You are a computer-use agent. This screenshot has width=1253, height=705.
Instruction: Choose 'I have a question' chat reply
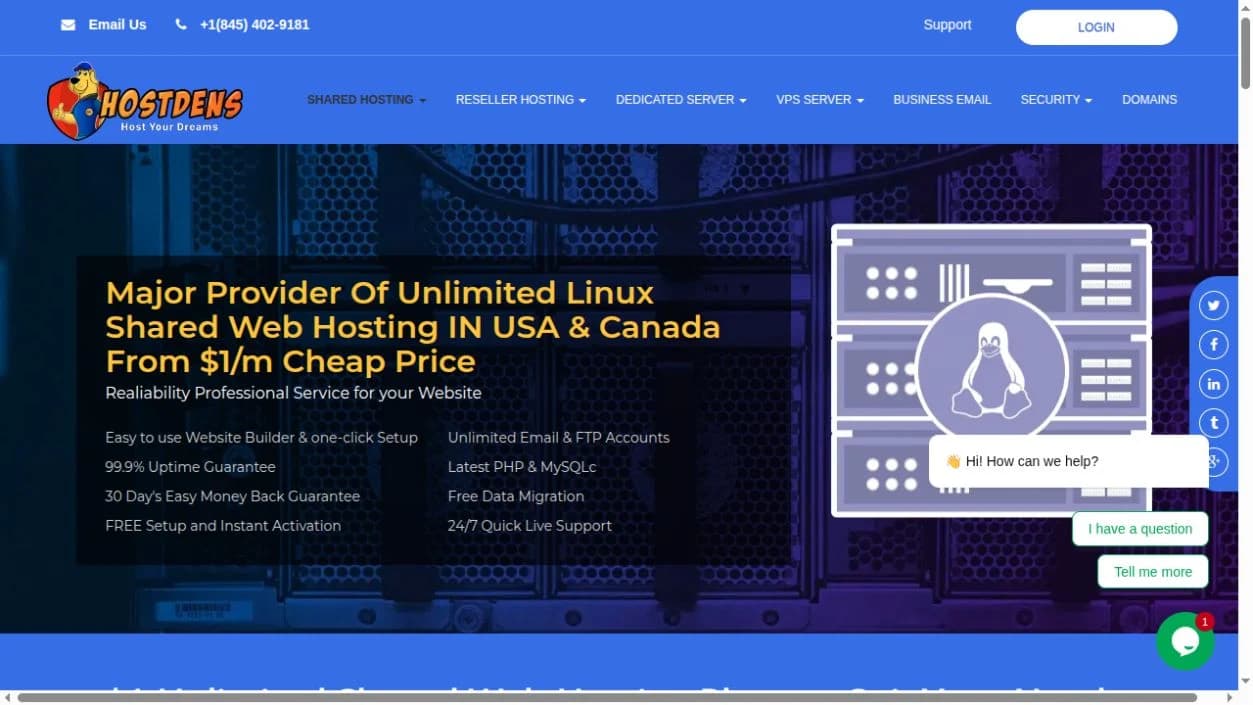tap(1140, 529)
